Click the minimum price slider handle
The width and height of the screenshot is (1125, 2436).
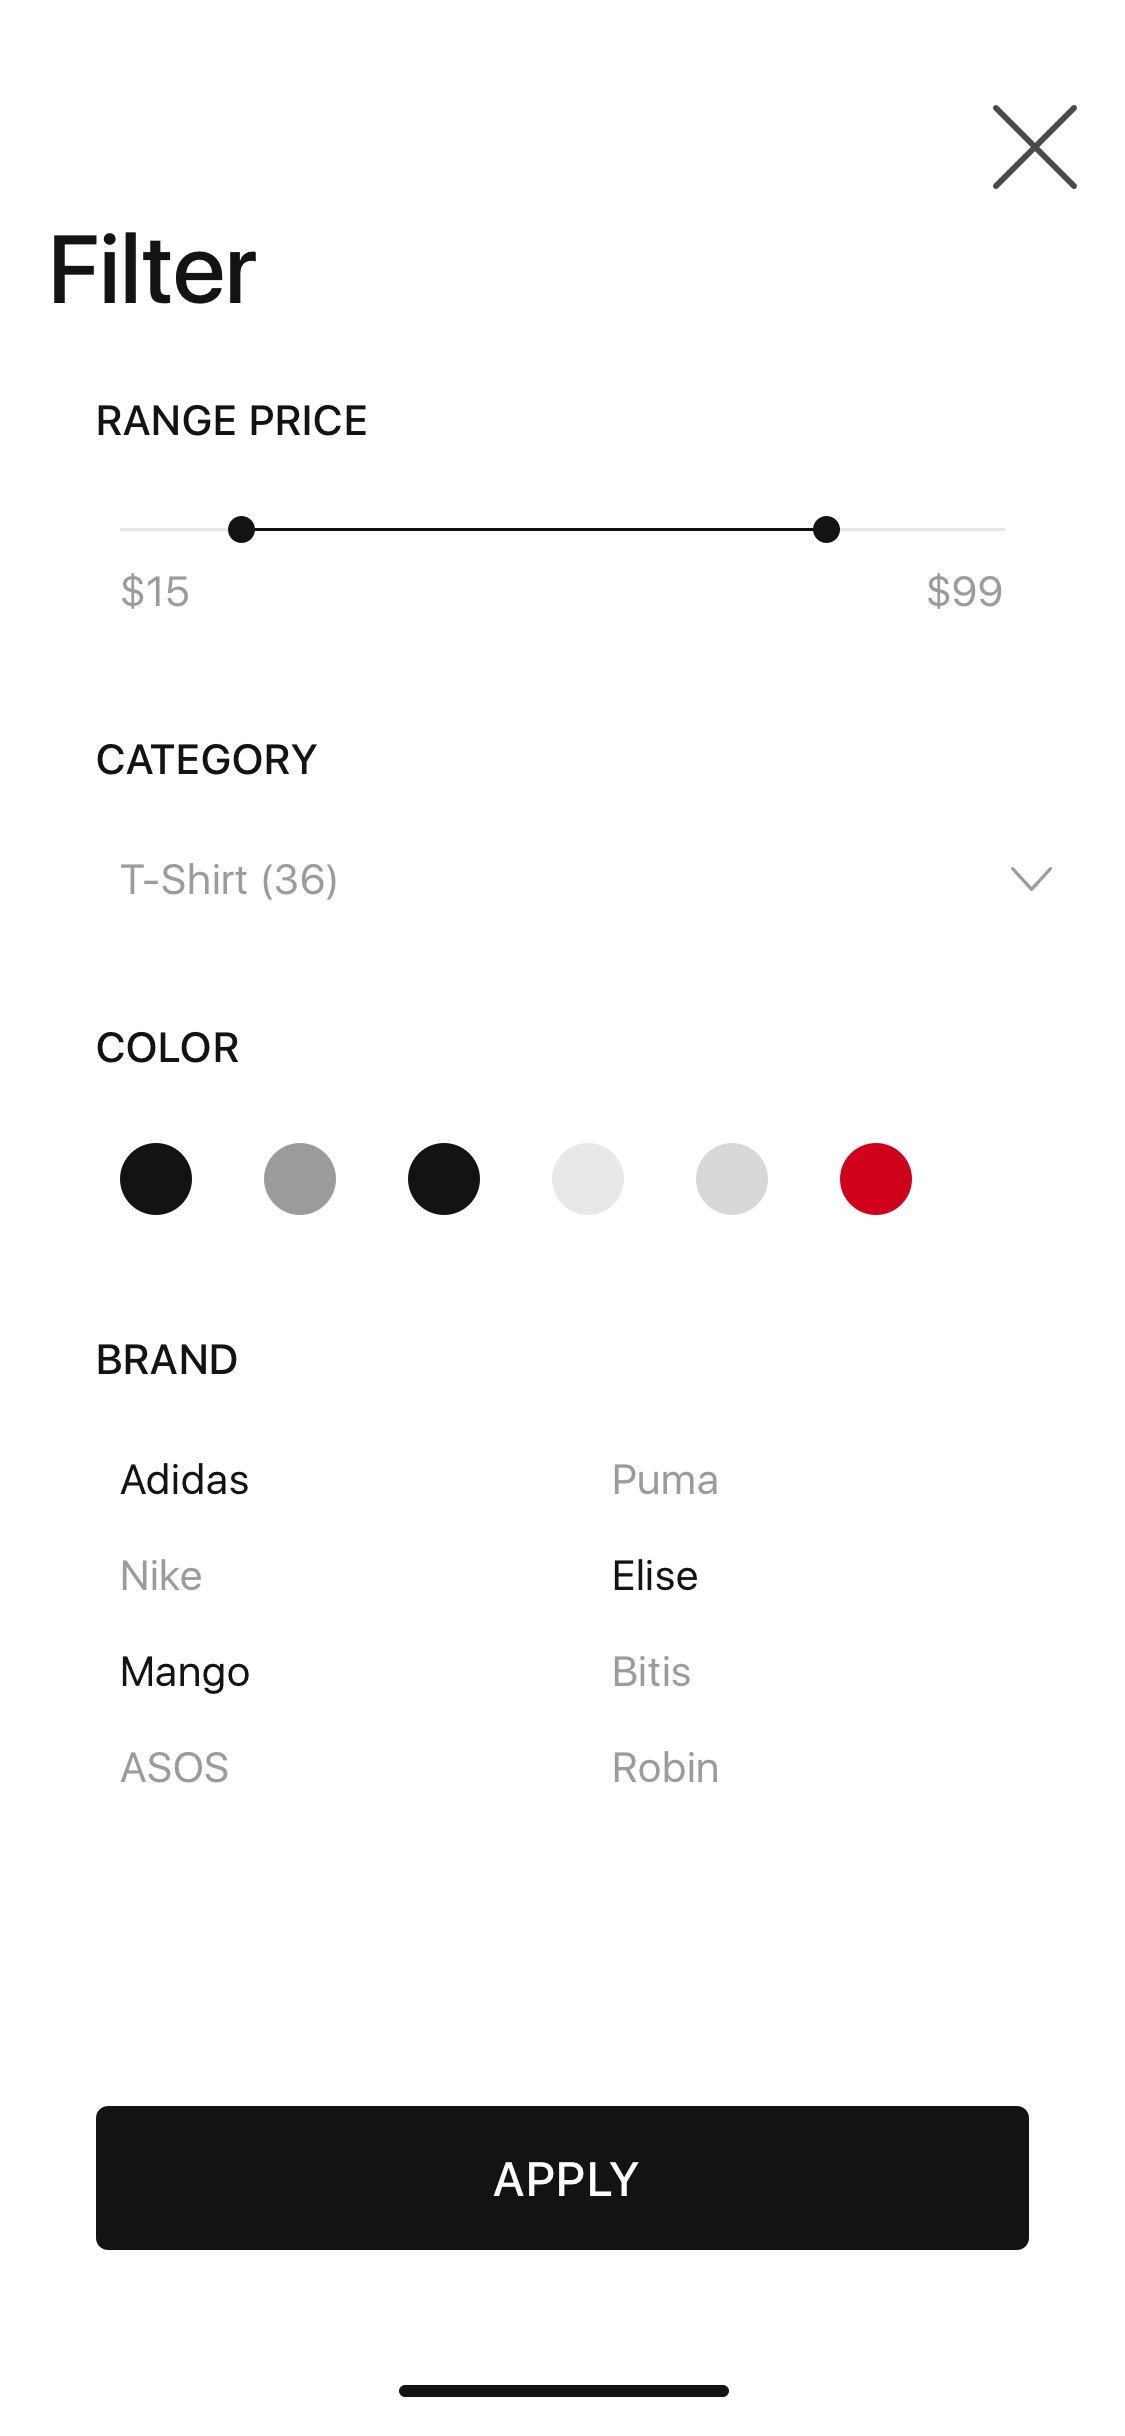point(241,529)
